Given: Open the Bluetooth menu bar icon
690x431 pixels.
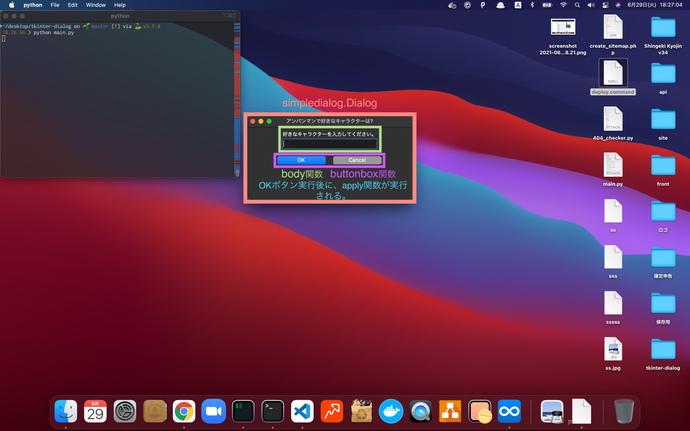Looking at the screenshot, I should coord(532,5).
